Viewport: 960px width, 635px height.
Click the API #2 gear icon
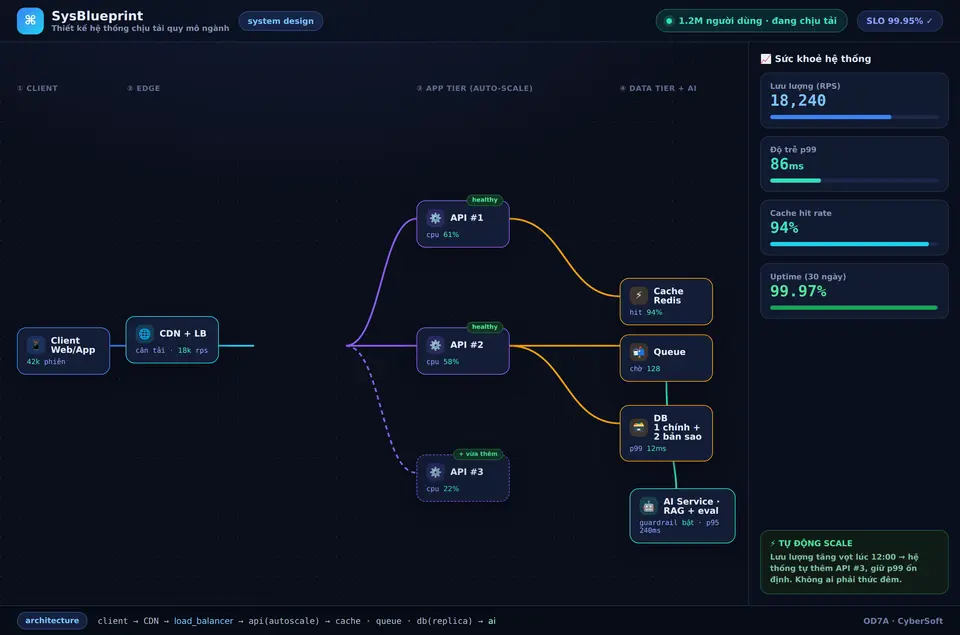pyautogui.click(x=435, y=345)
